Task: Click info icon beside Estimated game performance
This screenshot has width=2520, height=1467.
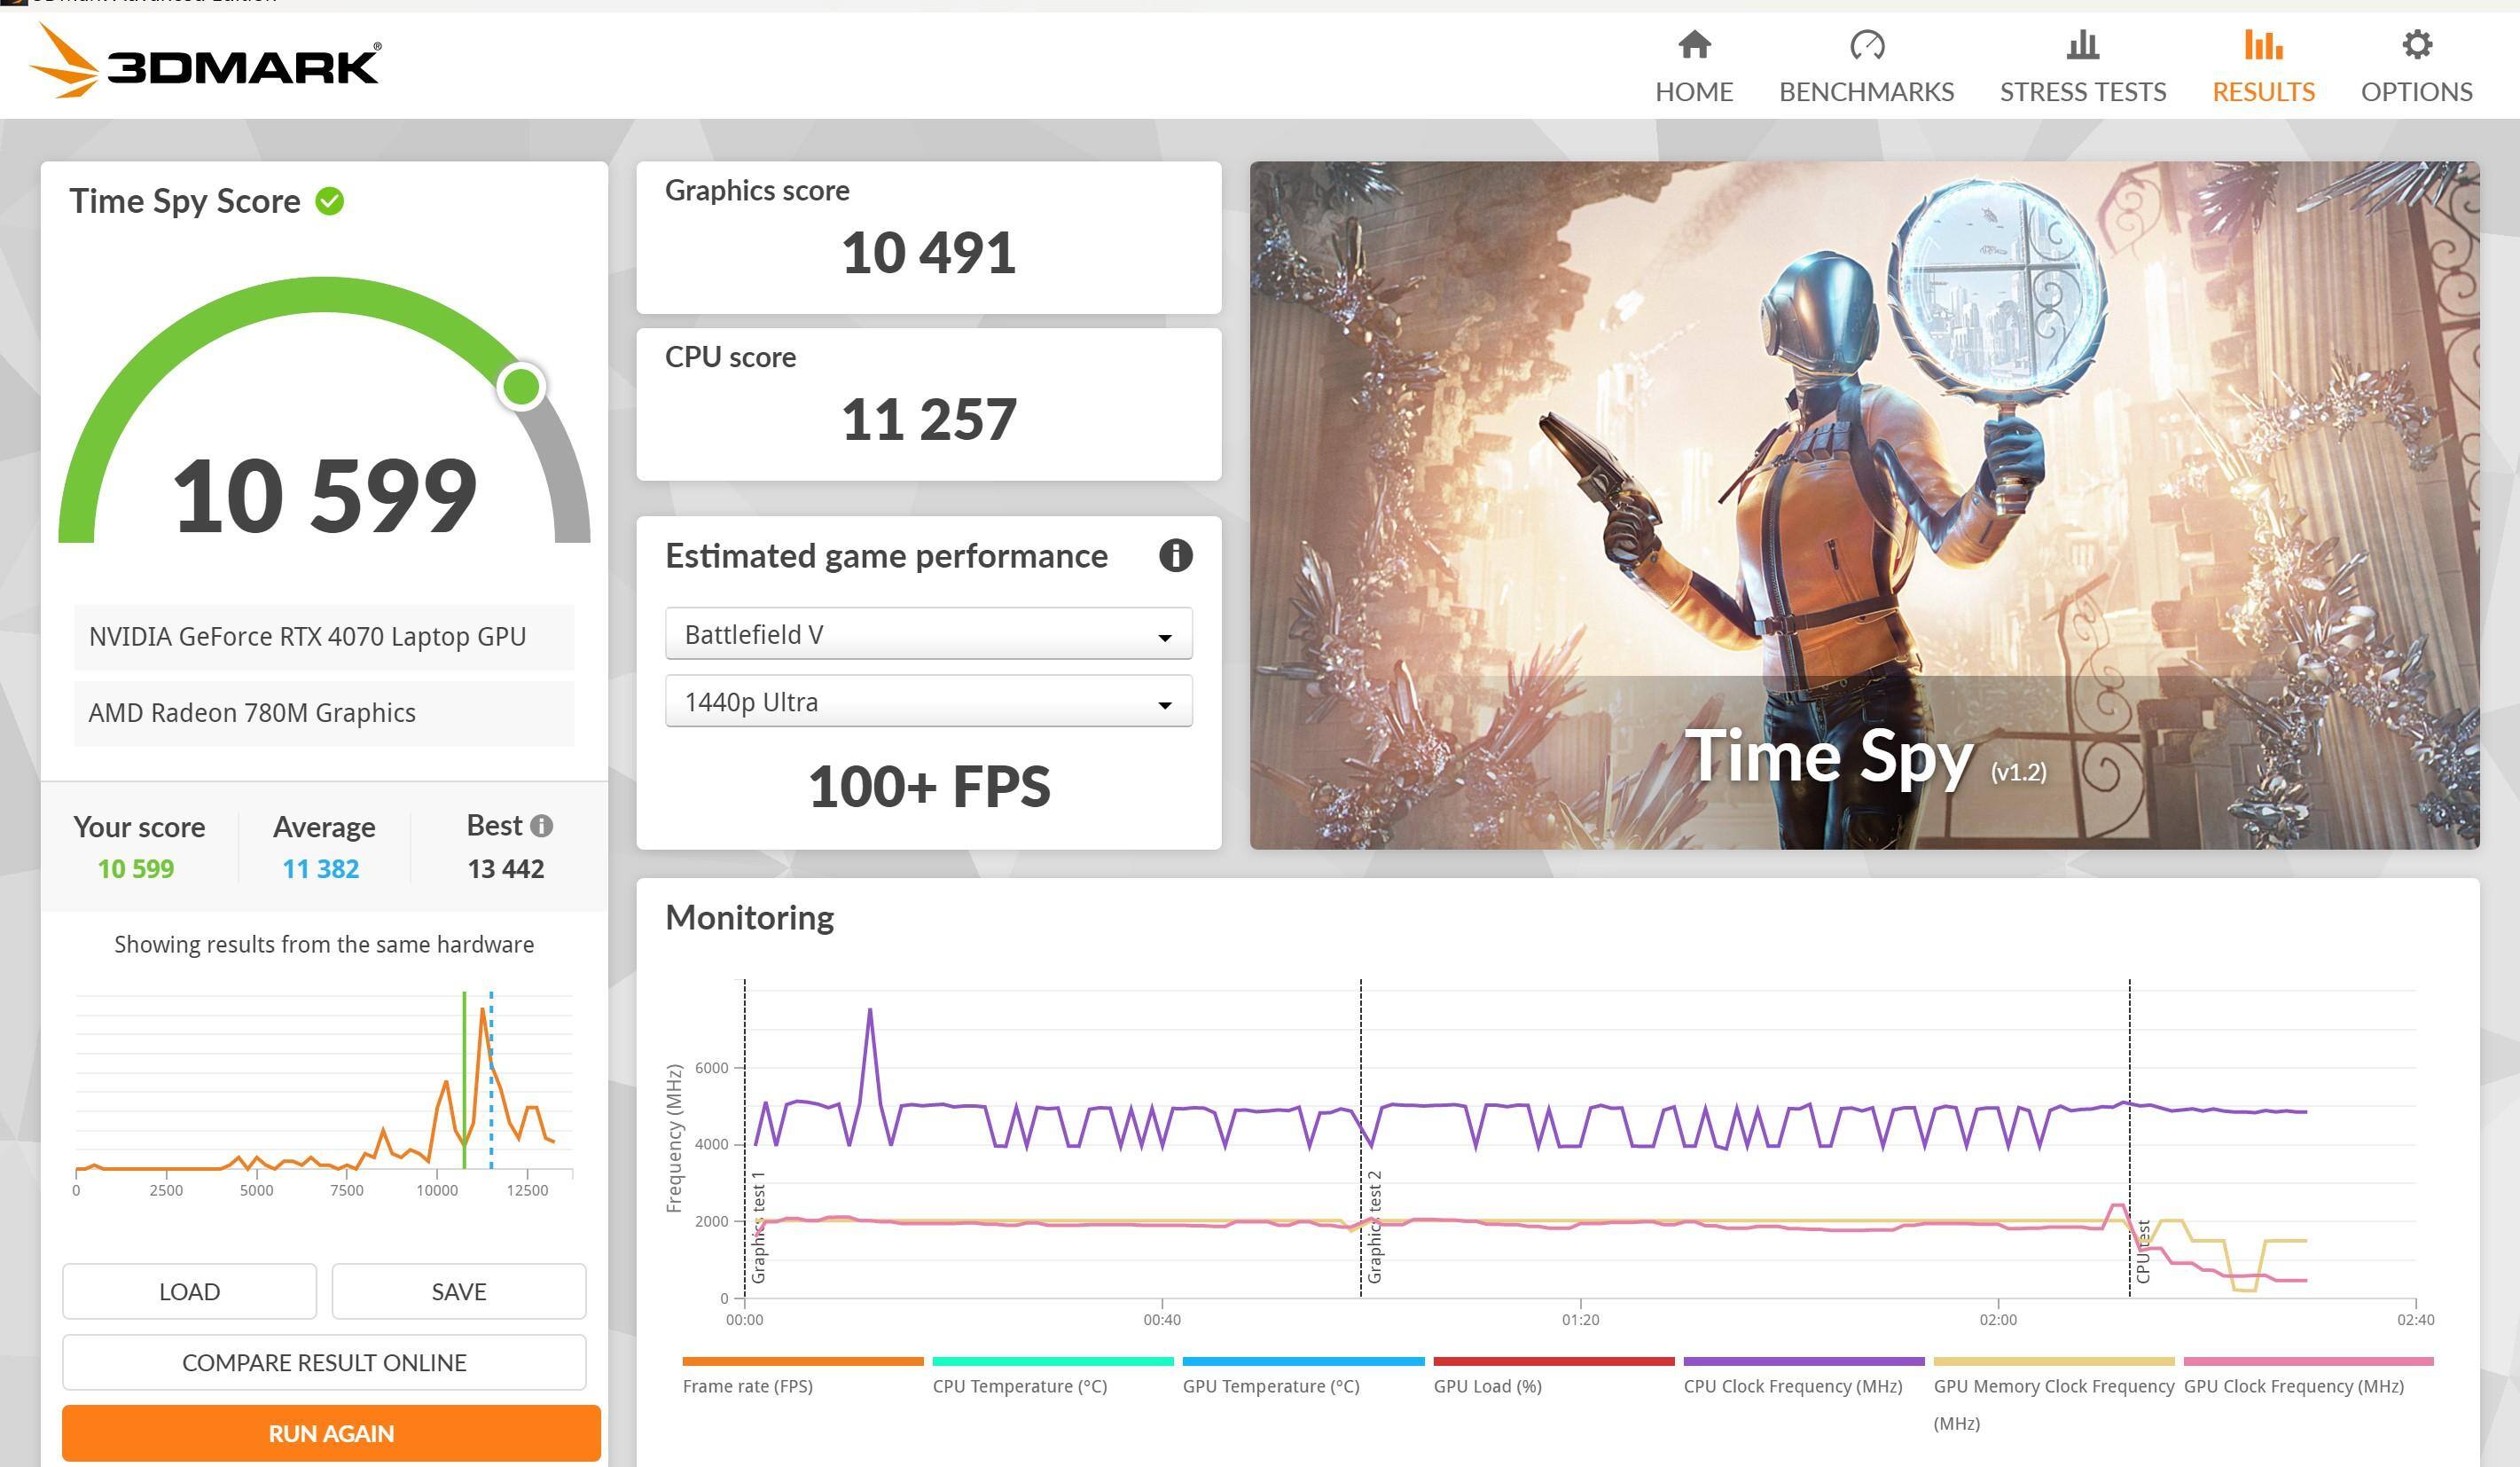Action: click(x=1175, y=555)
